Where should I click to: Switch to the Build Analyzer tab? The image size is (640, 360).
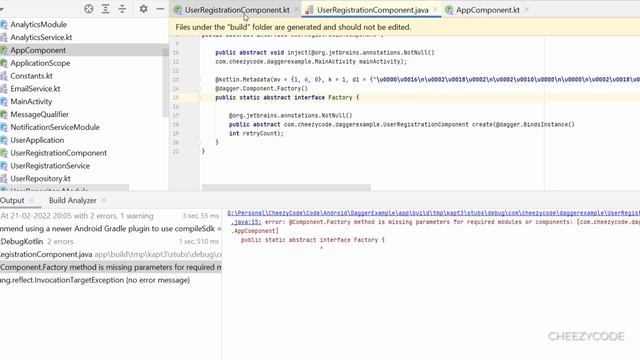73,200
